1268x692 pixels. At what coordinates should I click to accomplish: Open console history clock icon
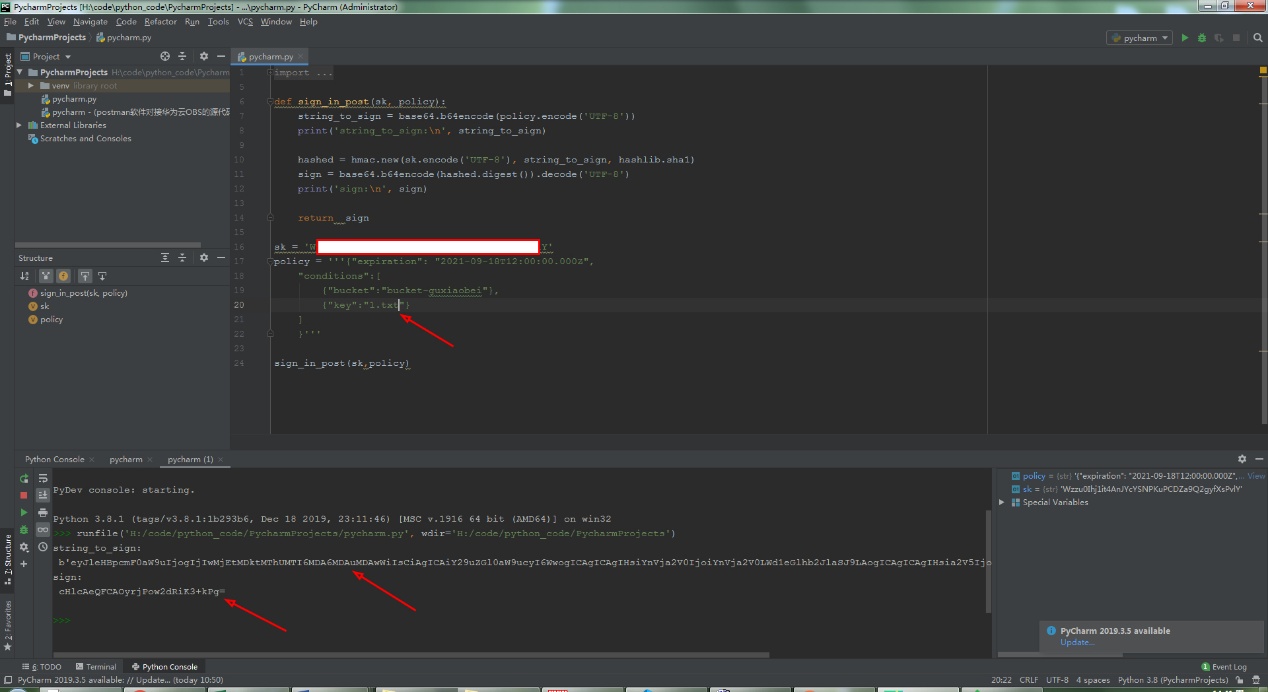coord(43,547)
